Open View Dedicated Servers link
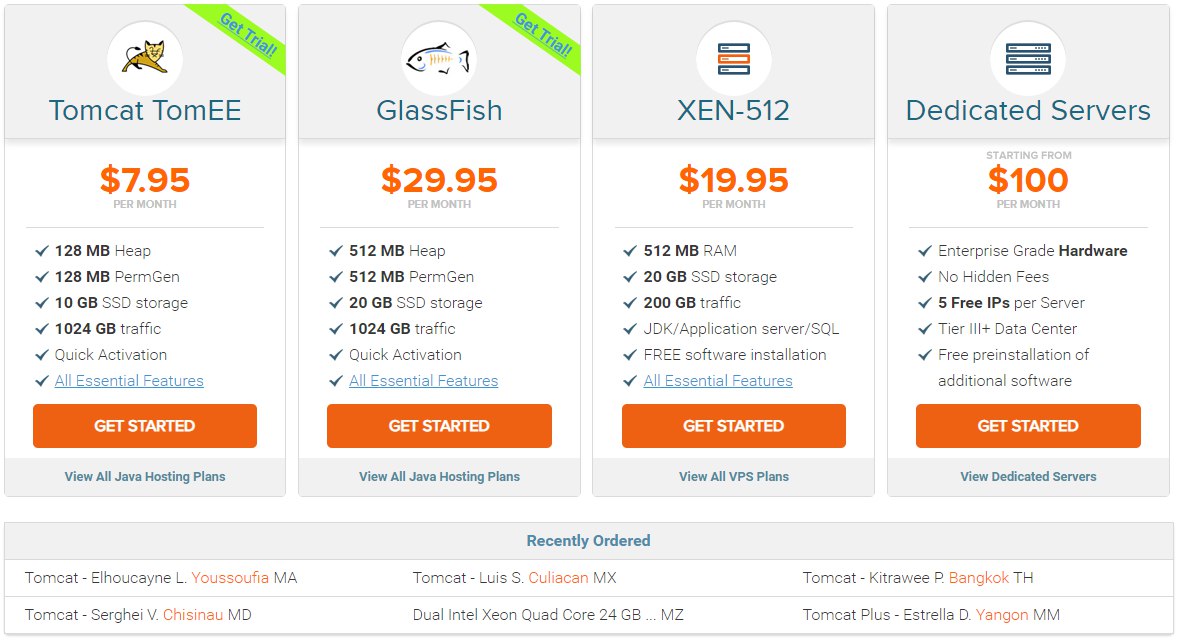This screenshot has height=644, width=1181. 1028,477
